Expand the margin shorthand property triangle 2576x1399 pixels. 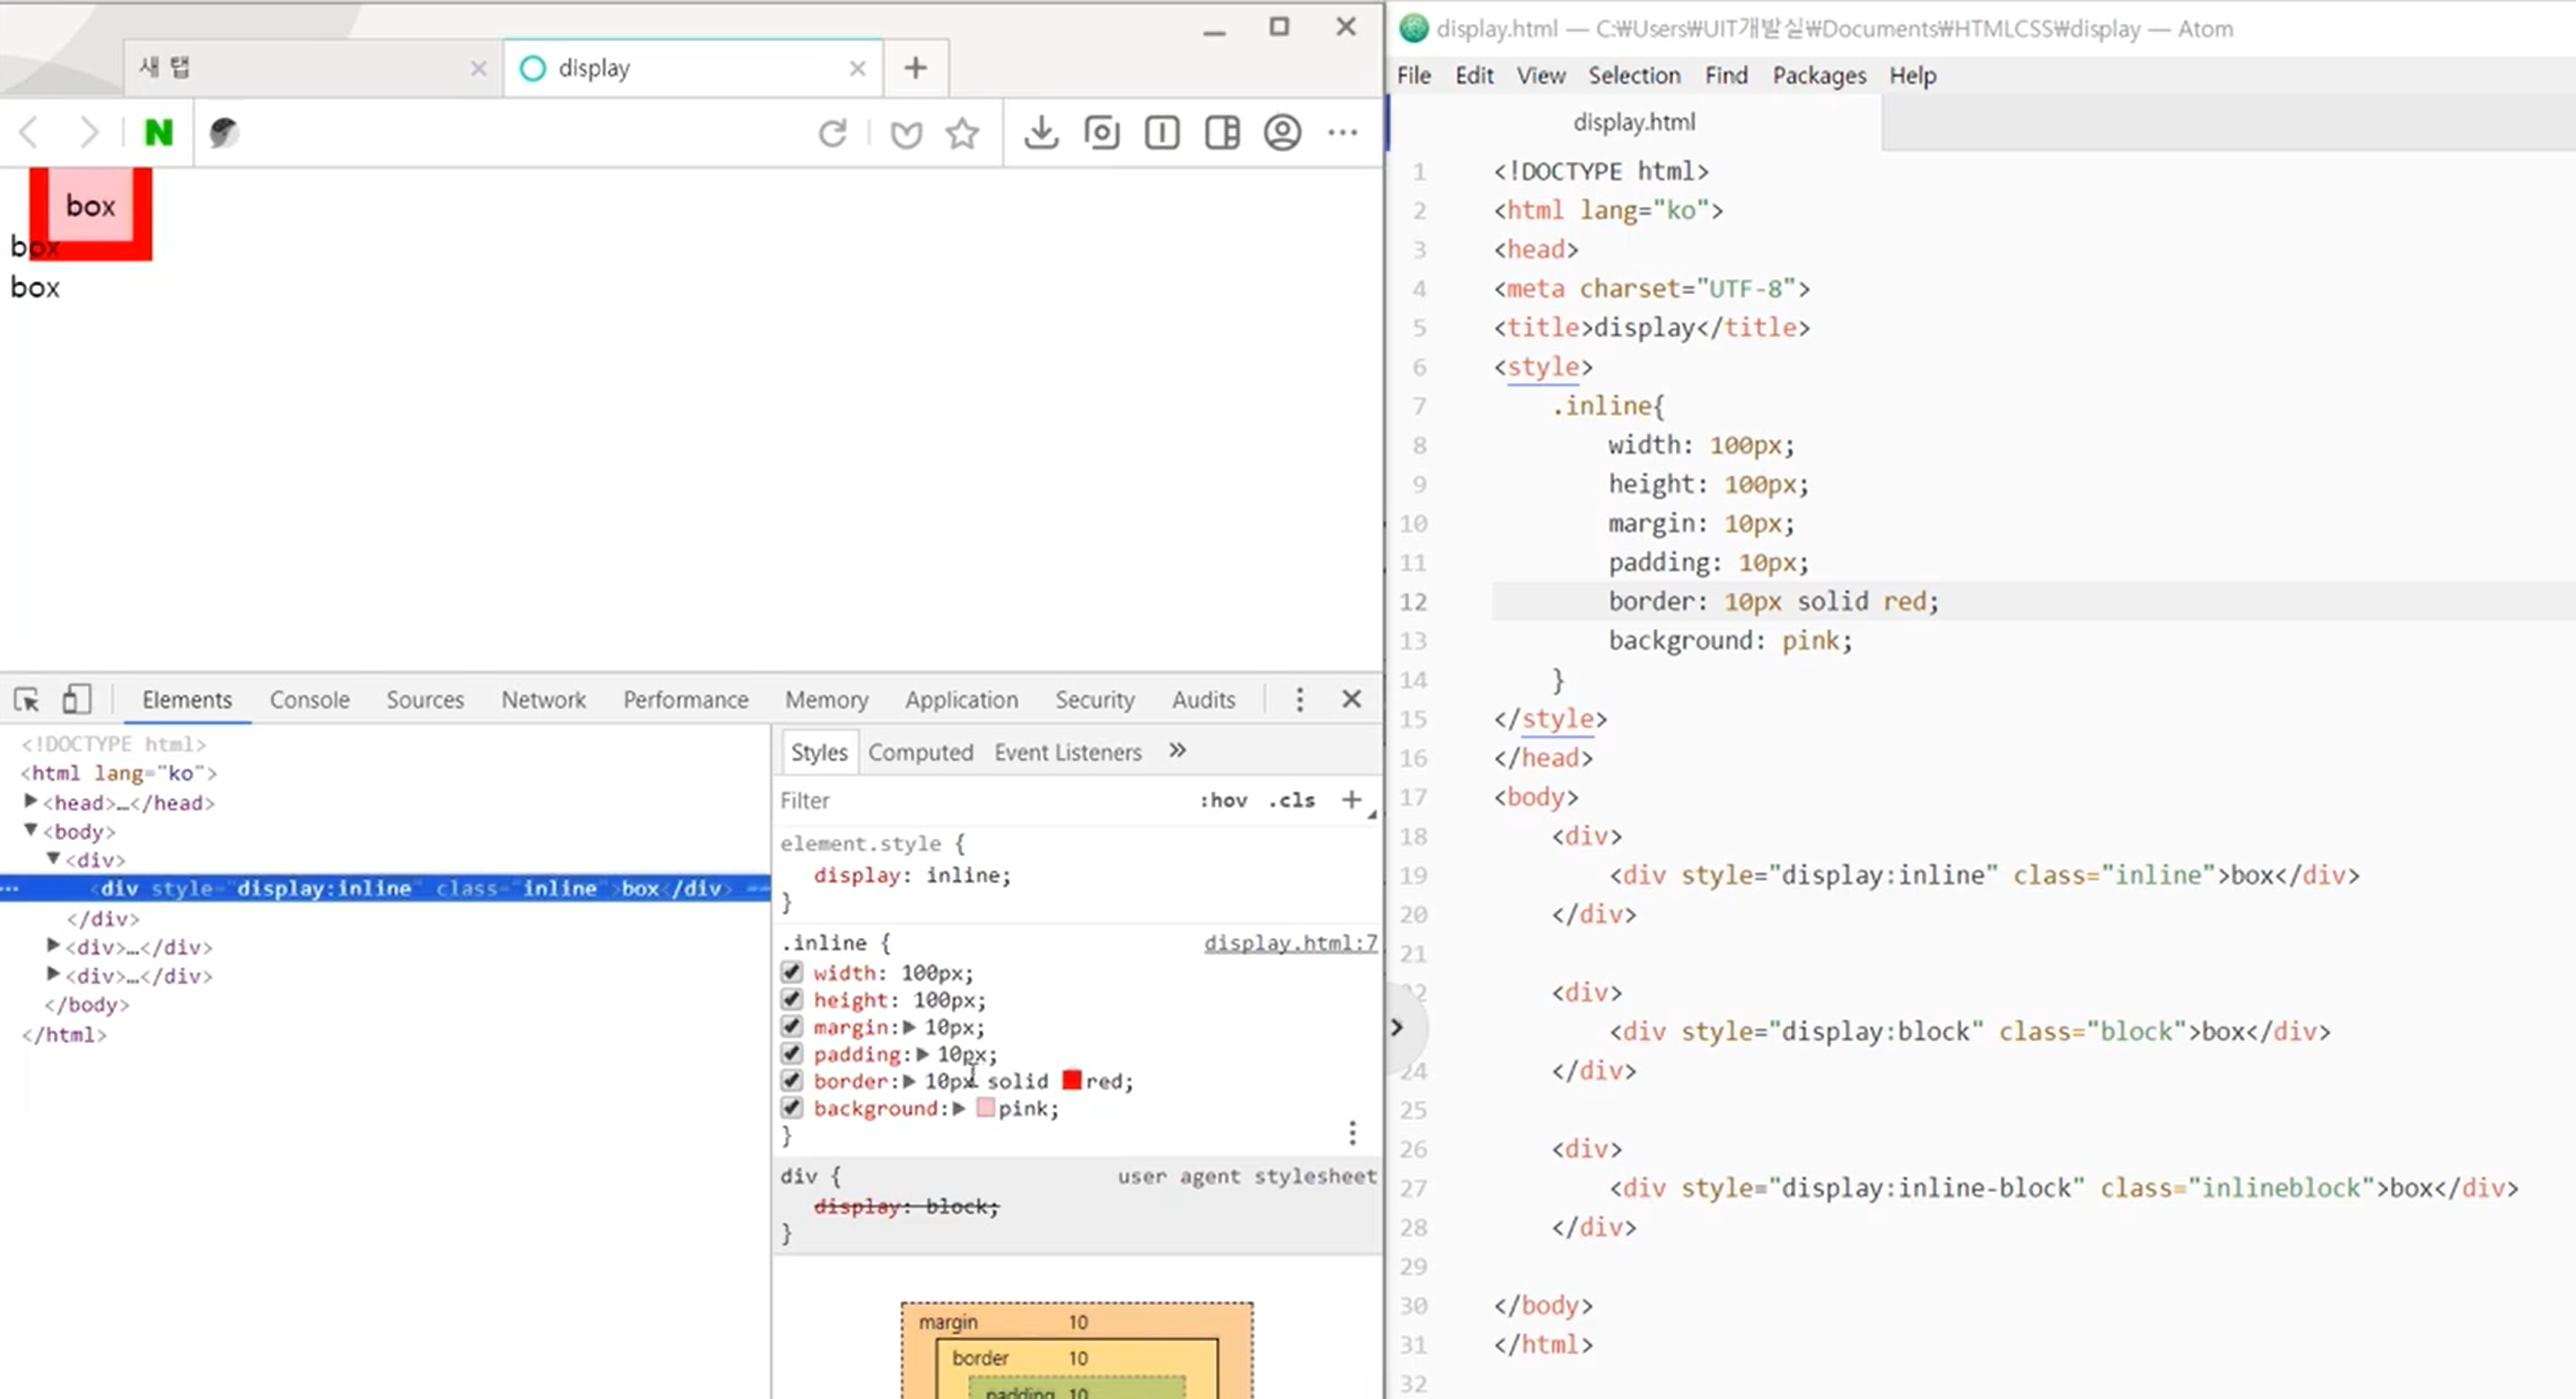tap(909, 1027)
